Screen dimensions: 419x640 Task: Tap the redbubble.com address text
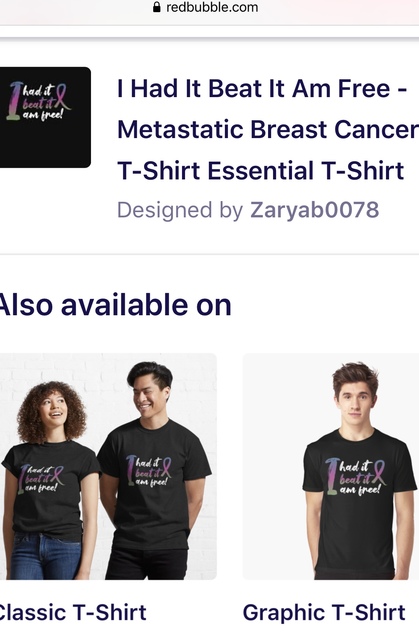tap(212, 7)
